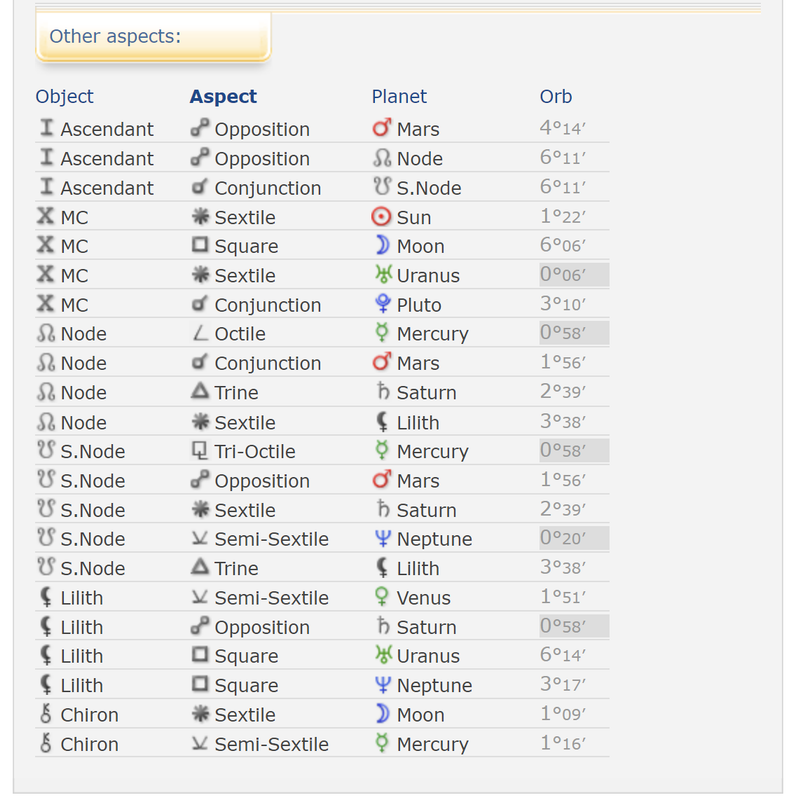Select Mercury in the Chiron Semi-Sextile row
The height and width of the screenshot is (800, 810).
click(432, 744)
